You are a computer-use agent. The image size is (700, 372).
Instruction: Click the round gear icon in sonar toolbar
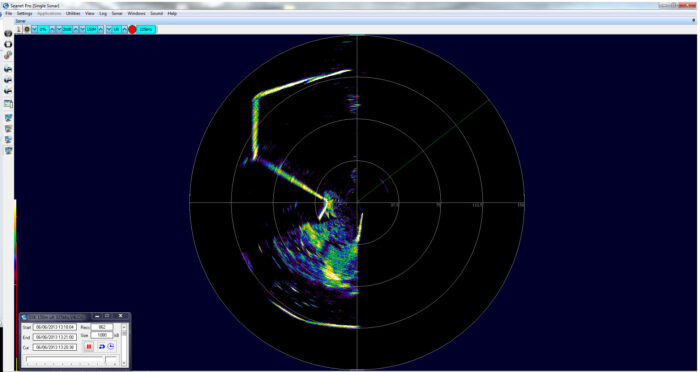27,29
